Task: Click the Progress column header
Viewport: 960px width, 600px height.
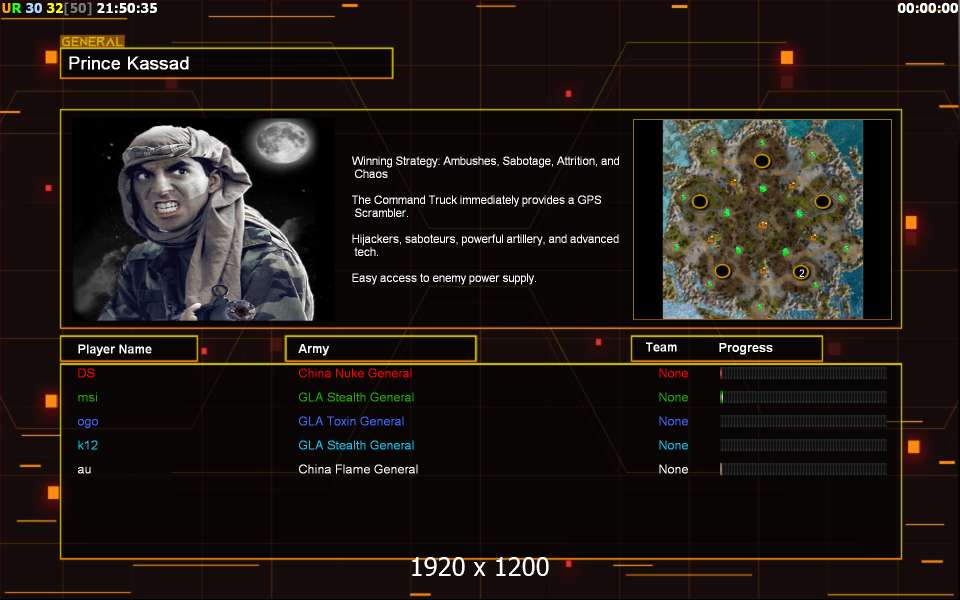Action: [745, 348]
